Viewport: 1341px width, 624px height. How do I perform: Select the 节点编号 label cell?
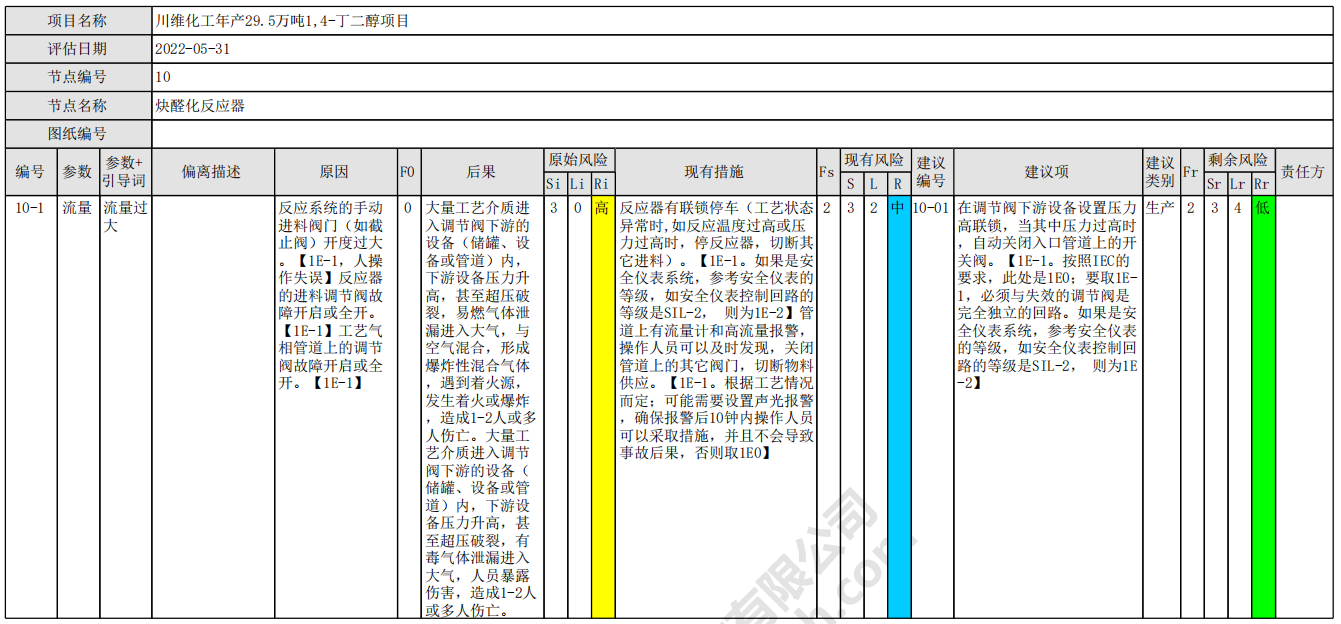tap(78, 77)
